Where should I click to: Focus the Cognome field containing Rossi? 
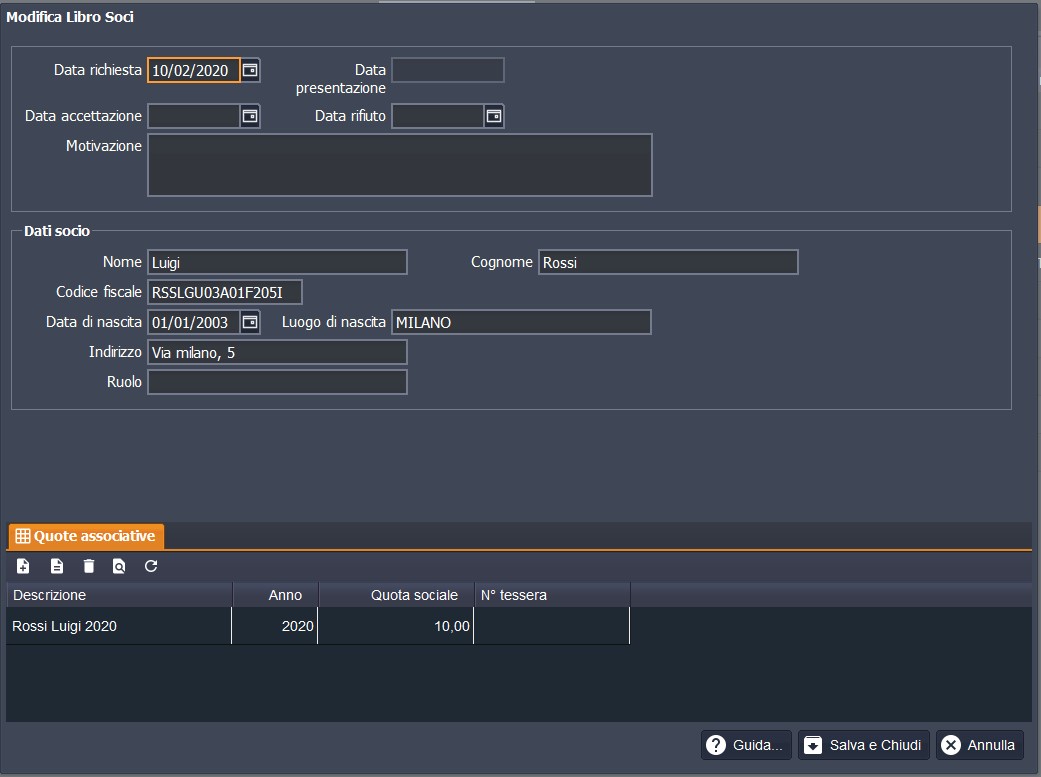(668, 262)
